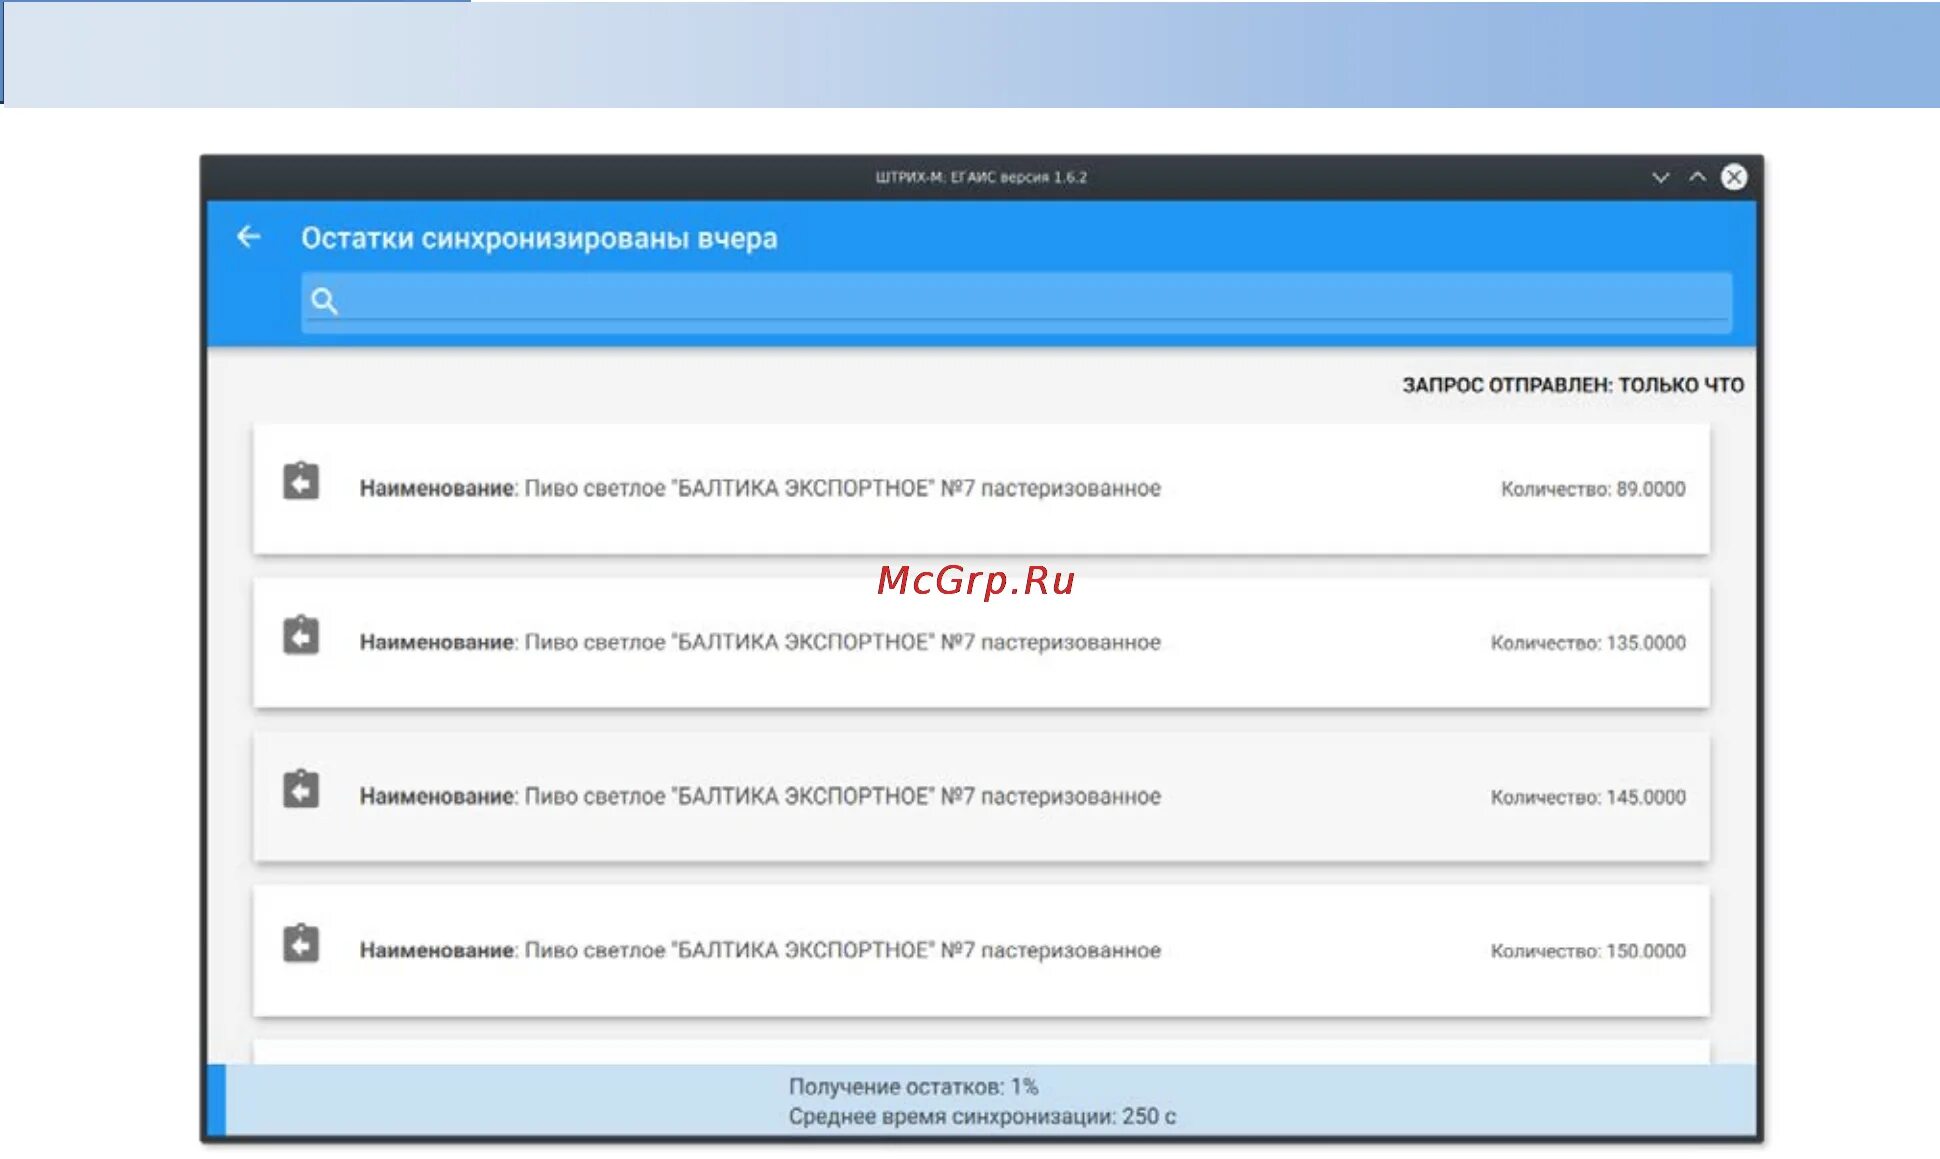1940x1159 pixels.
Task: Select the beer row with Количество: 150.0000
Action: pyautogui.click(x=981, y=951)
